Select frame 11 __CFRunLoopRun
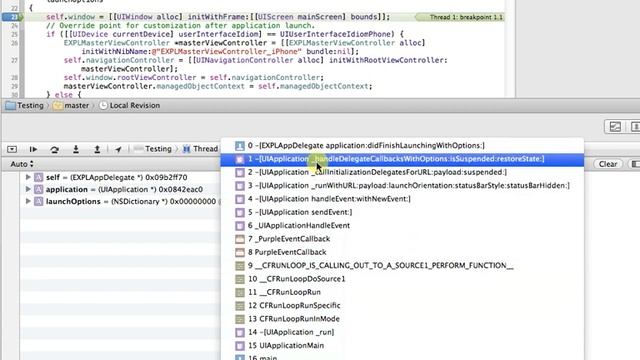Image resolution: width=640 pixels, height=360 pixels. click(x=402, y=292)
